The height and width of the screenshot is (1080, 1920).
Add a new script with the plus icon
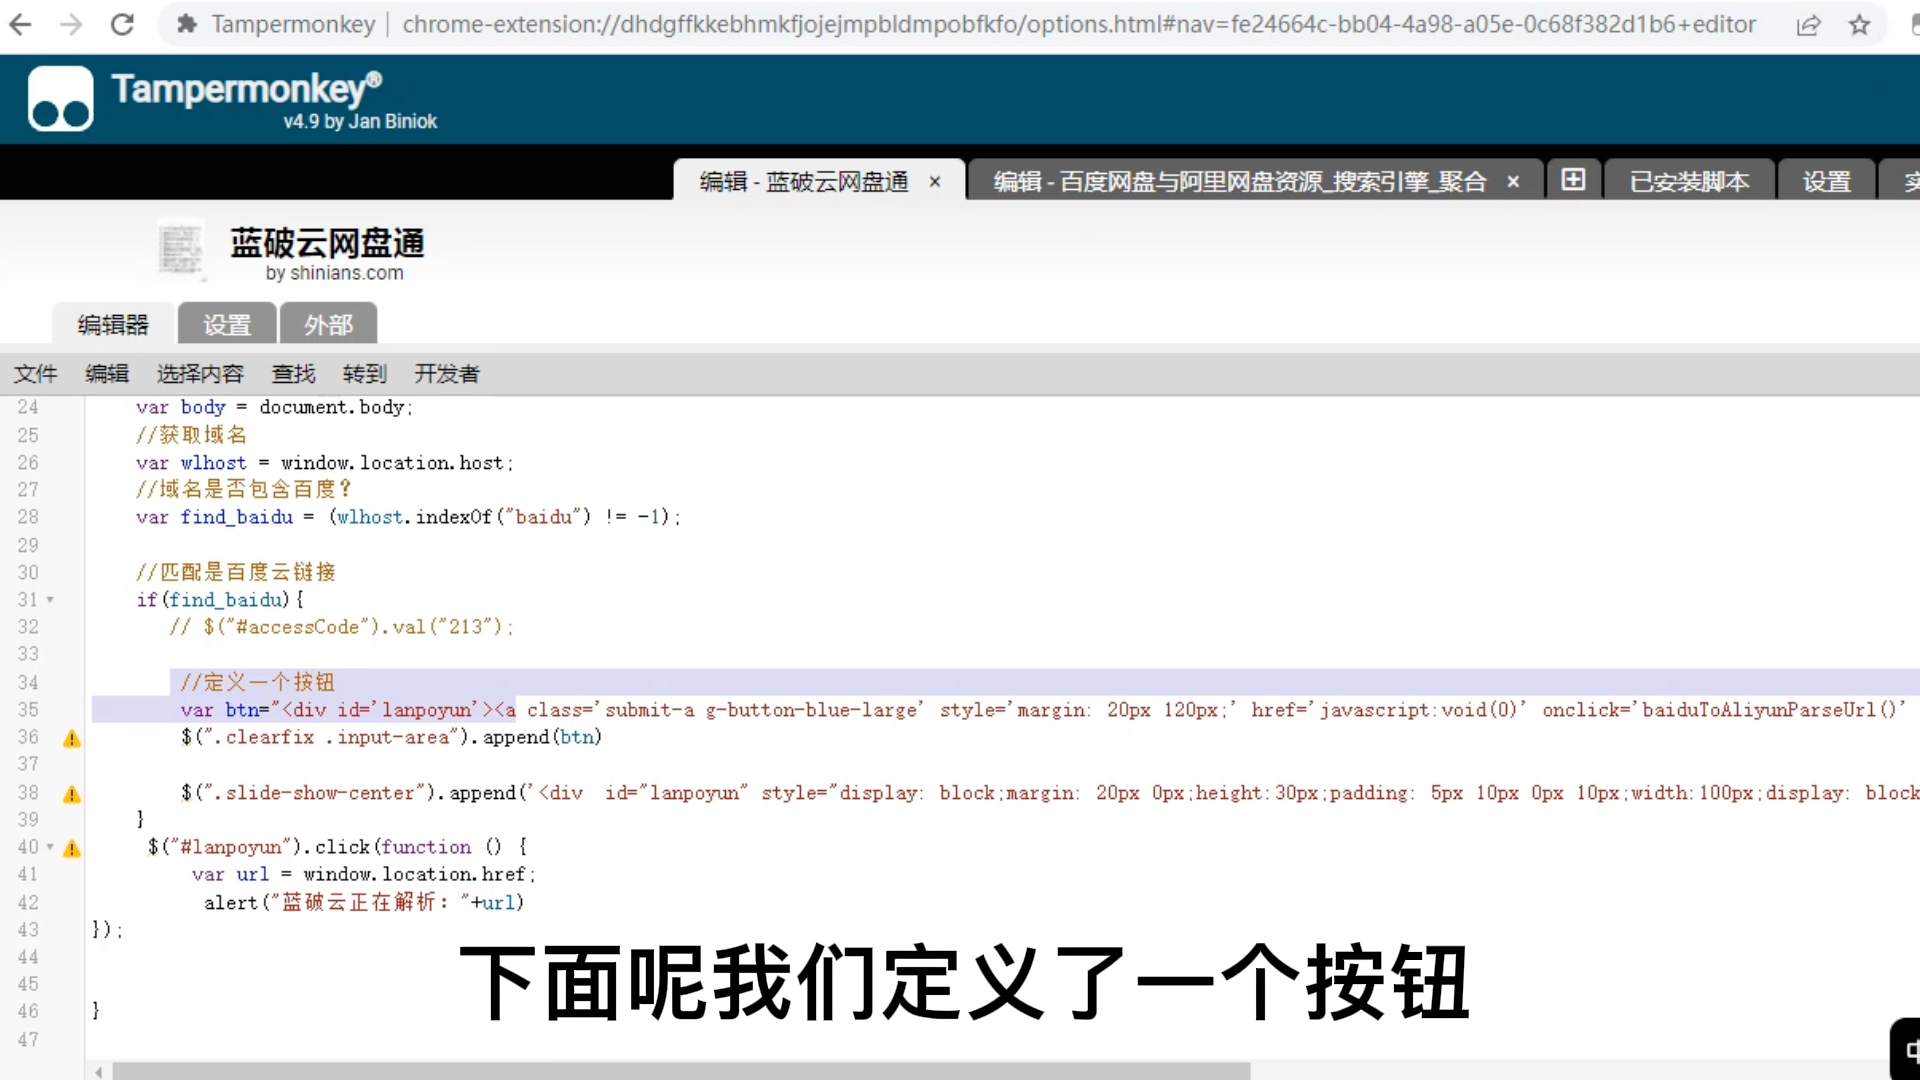(1573, 180)
